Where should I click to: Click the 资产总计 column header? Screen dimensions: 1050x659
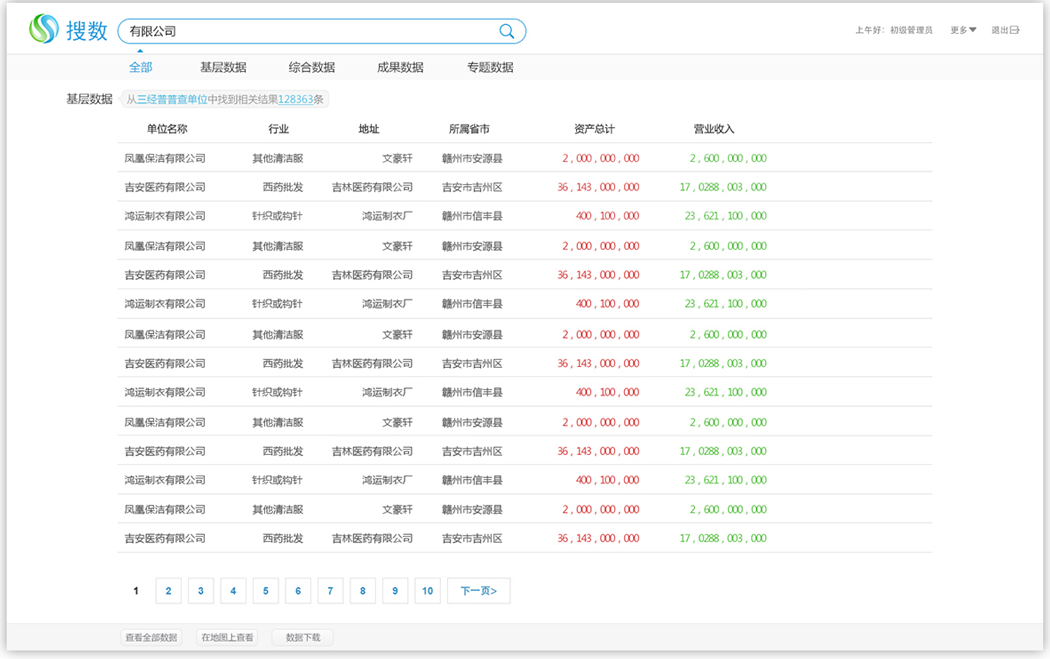click(594, 129)
